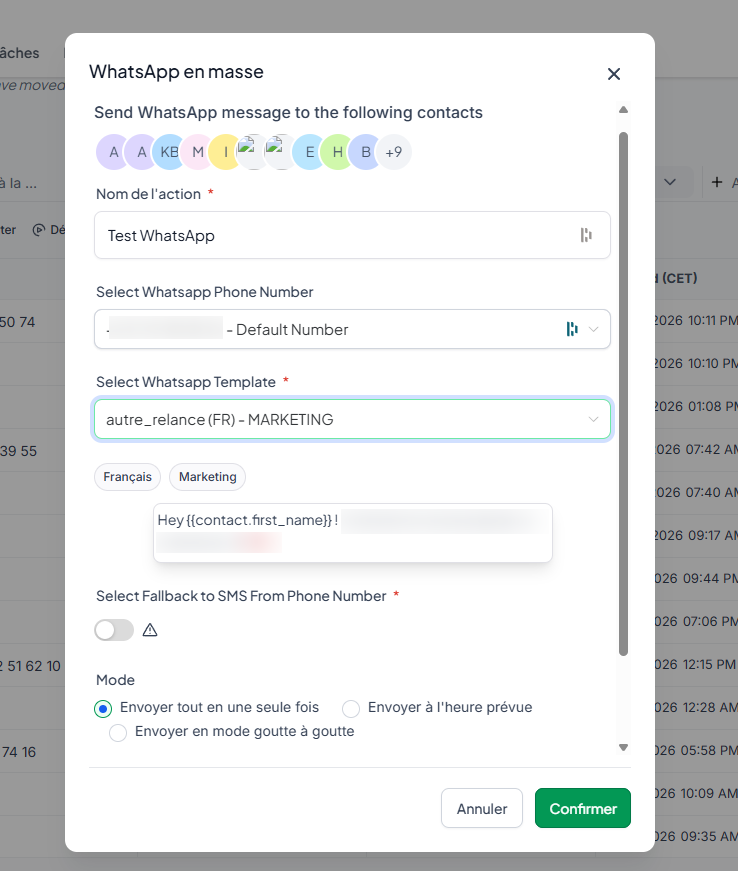This screenshot has height=871, width=738.
Task: Expand the Whatsapp Template dropdown
Action: coord(352,419)
